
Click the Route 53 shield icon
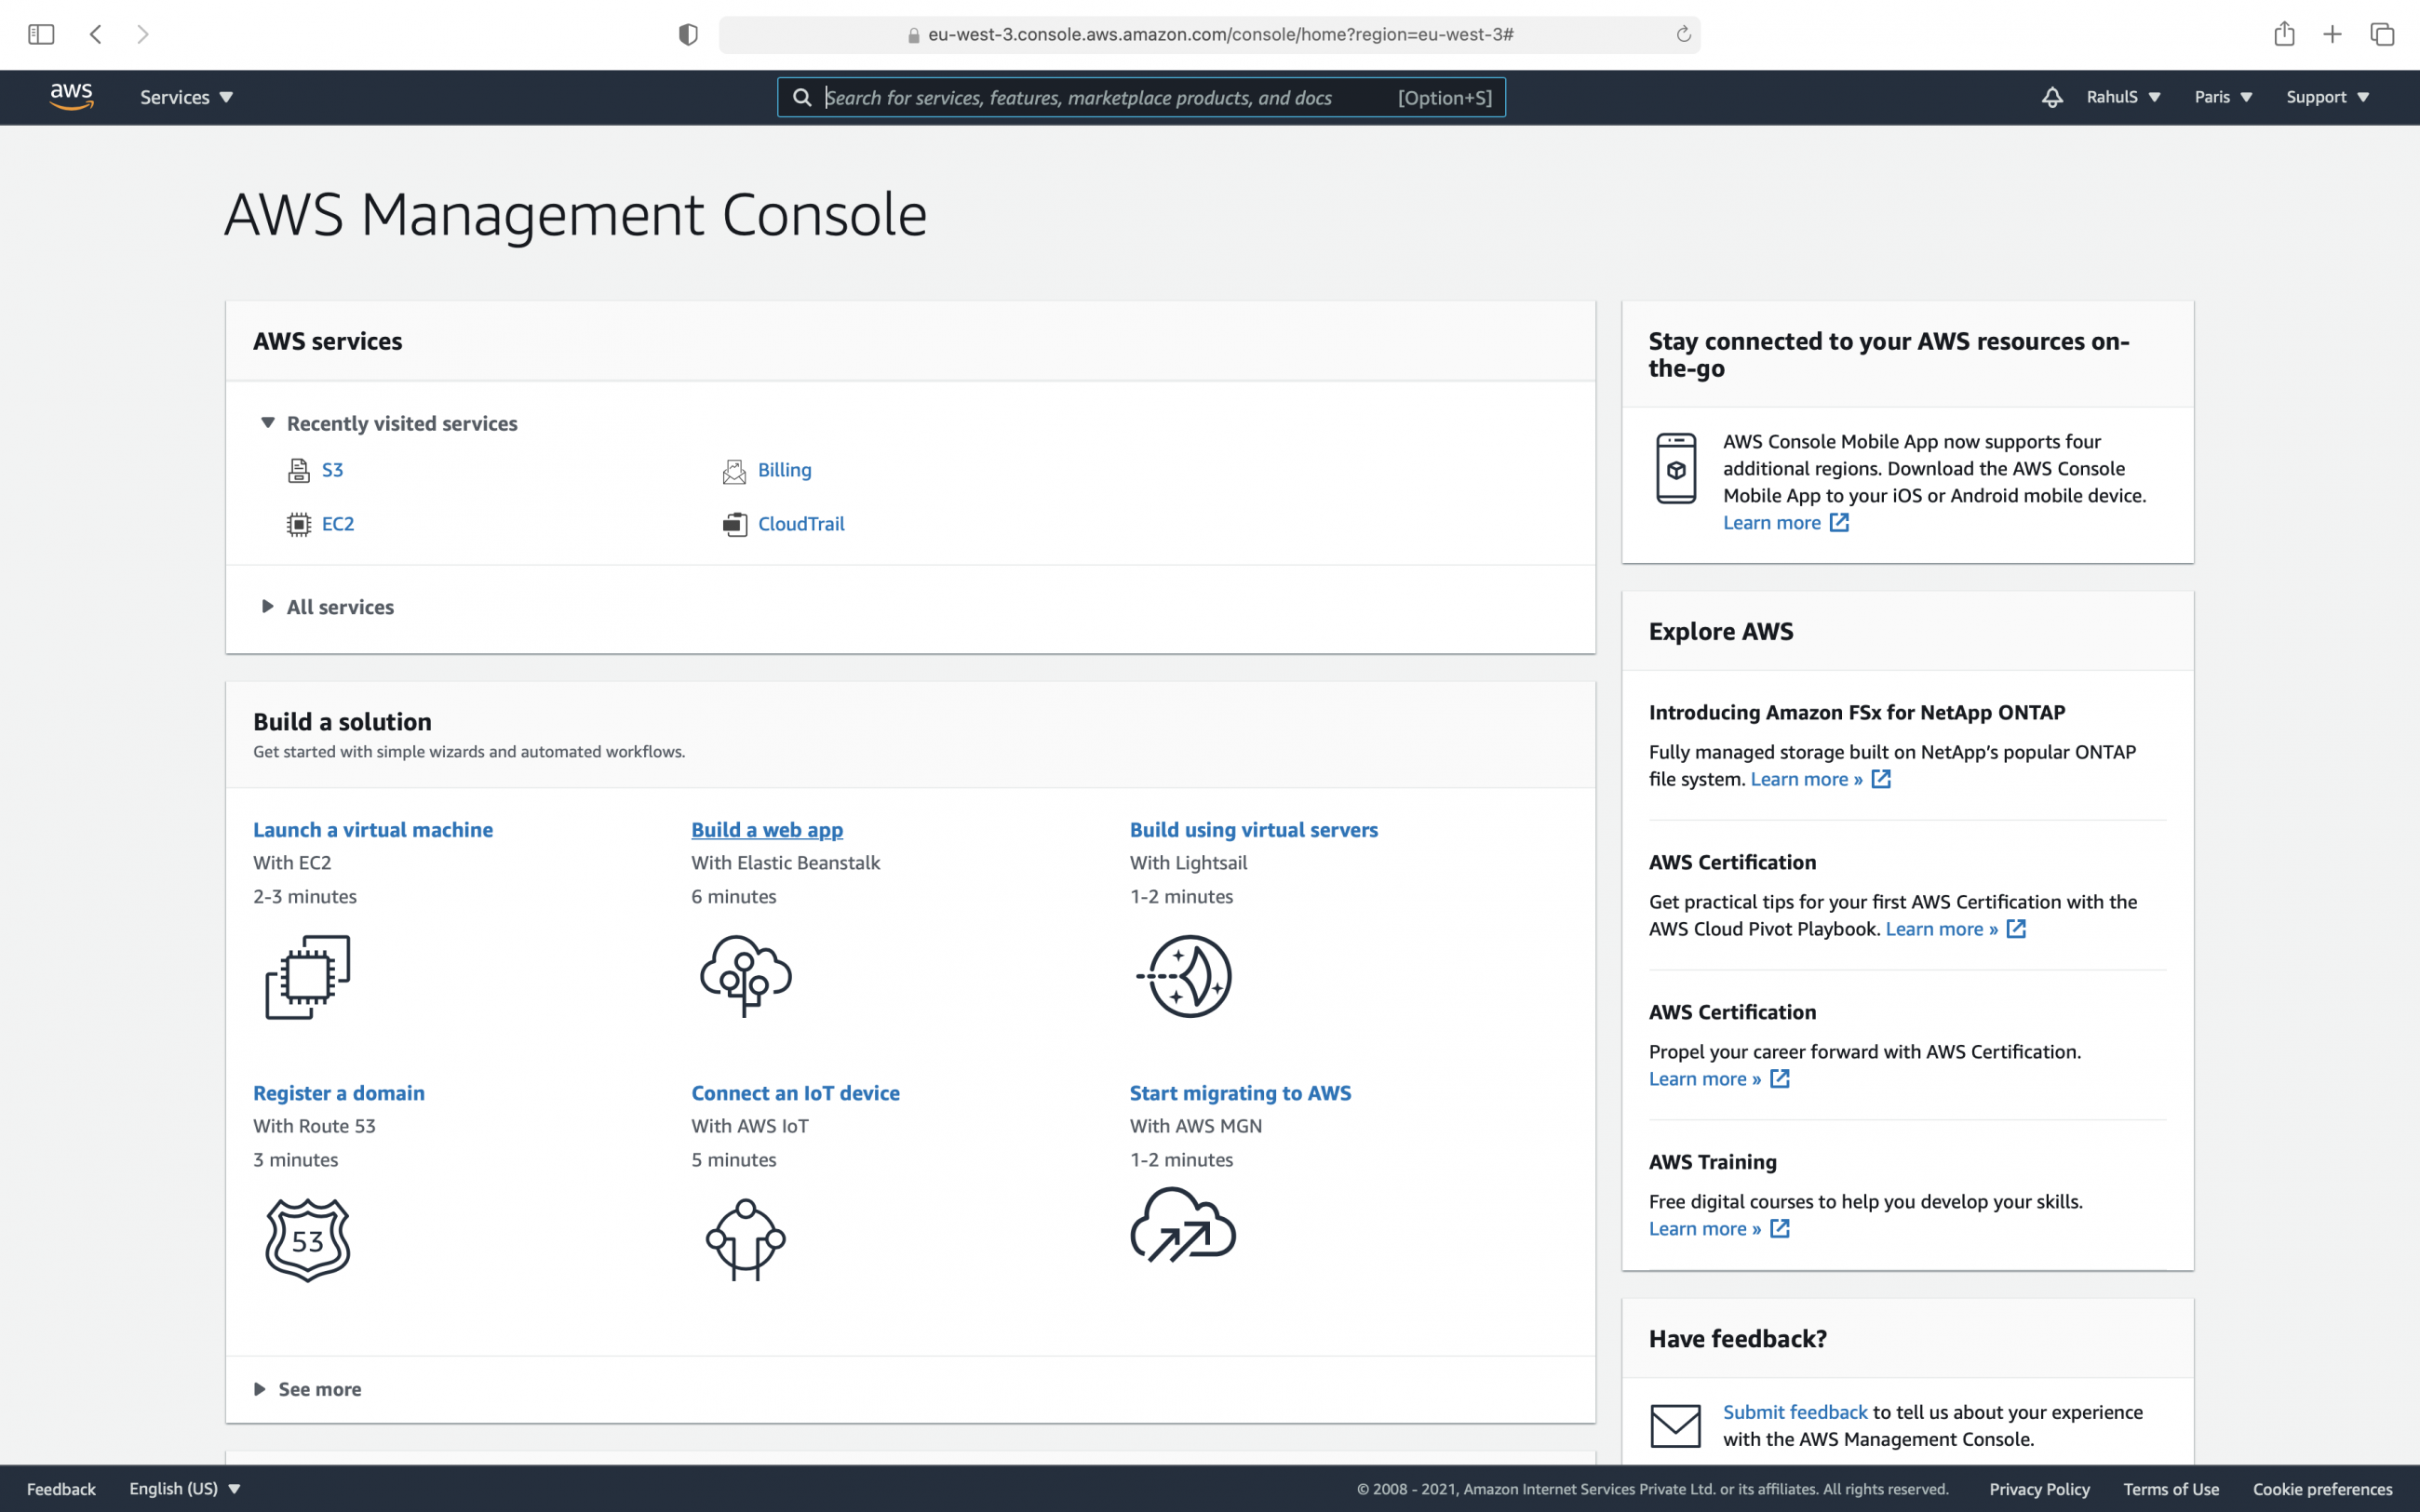(x=306, y=1240)
